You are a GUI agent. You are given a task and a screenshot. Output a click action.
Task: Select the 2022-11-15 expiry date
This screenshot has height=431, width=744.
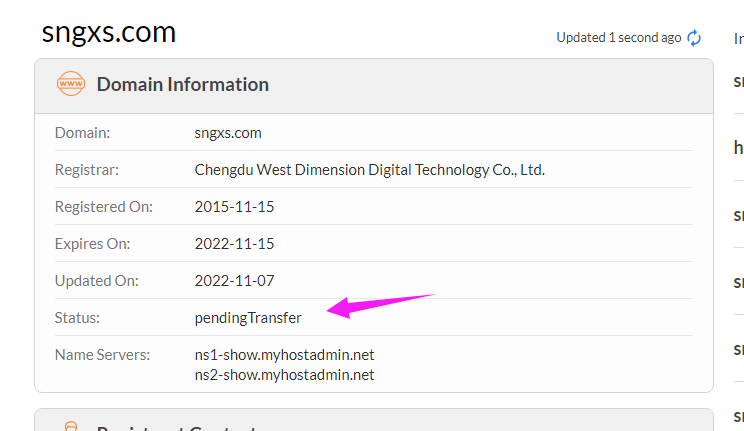pos(234,243)
